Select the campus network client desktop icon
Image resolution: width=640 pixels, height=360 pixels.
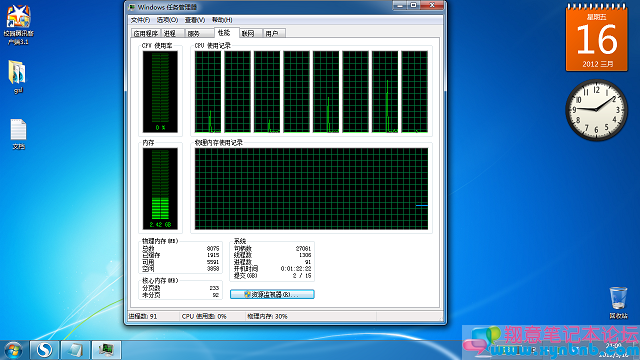pyautogui.click(x=18, y=25)
